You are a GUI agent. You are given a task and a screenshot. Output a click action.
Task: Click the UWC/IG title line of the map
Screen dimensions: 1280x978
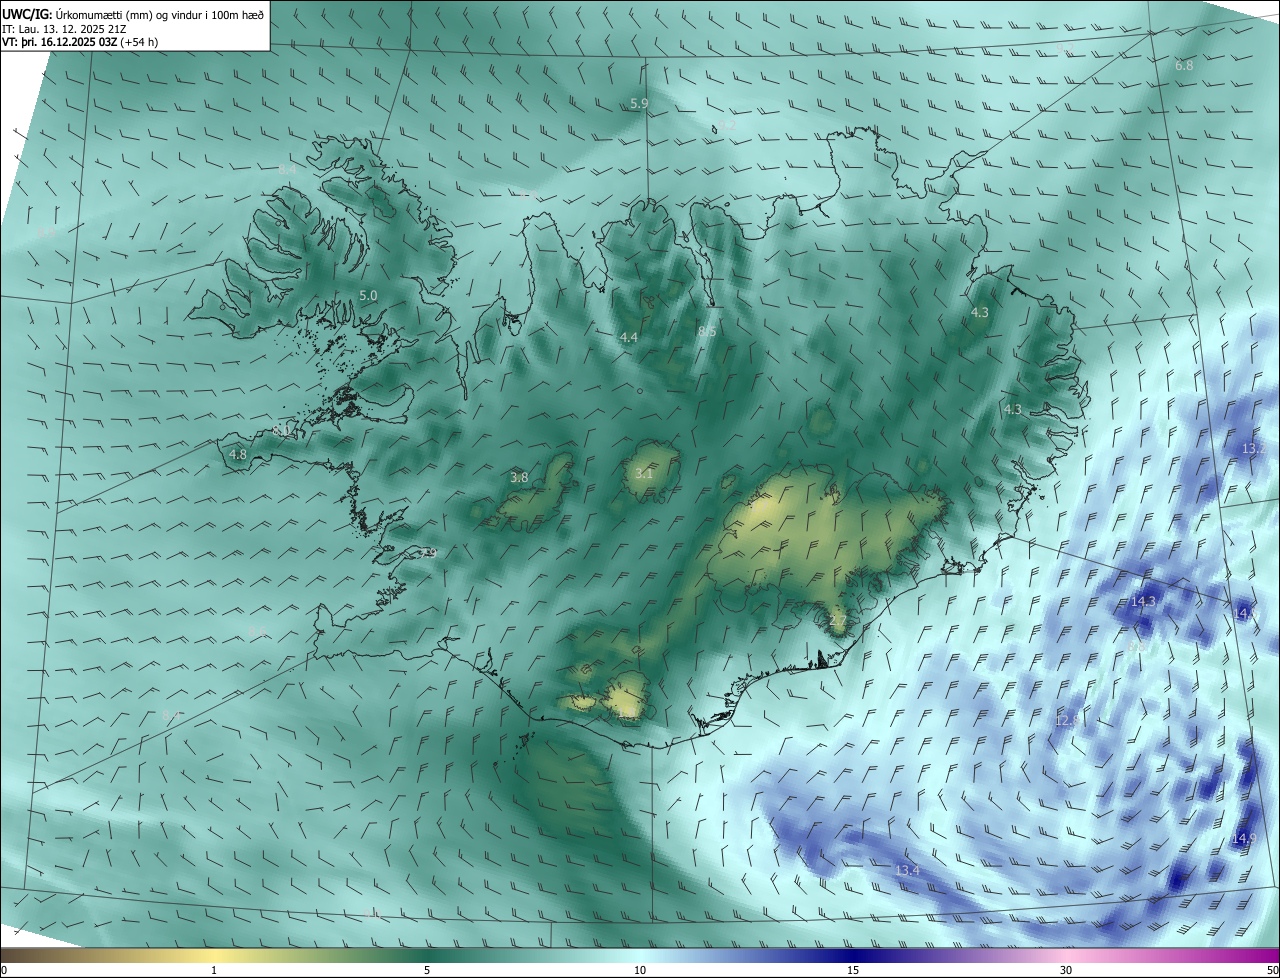point(133,14)
